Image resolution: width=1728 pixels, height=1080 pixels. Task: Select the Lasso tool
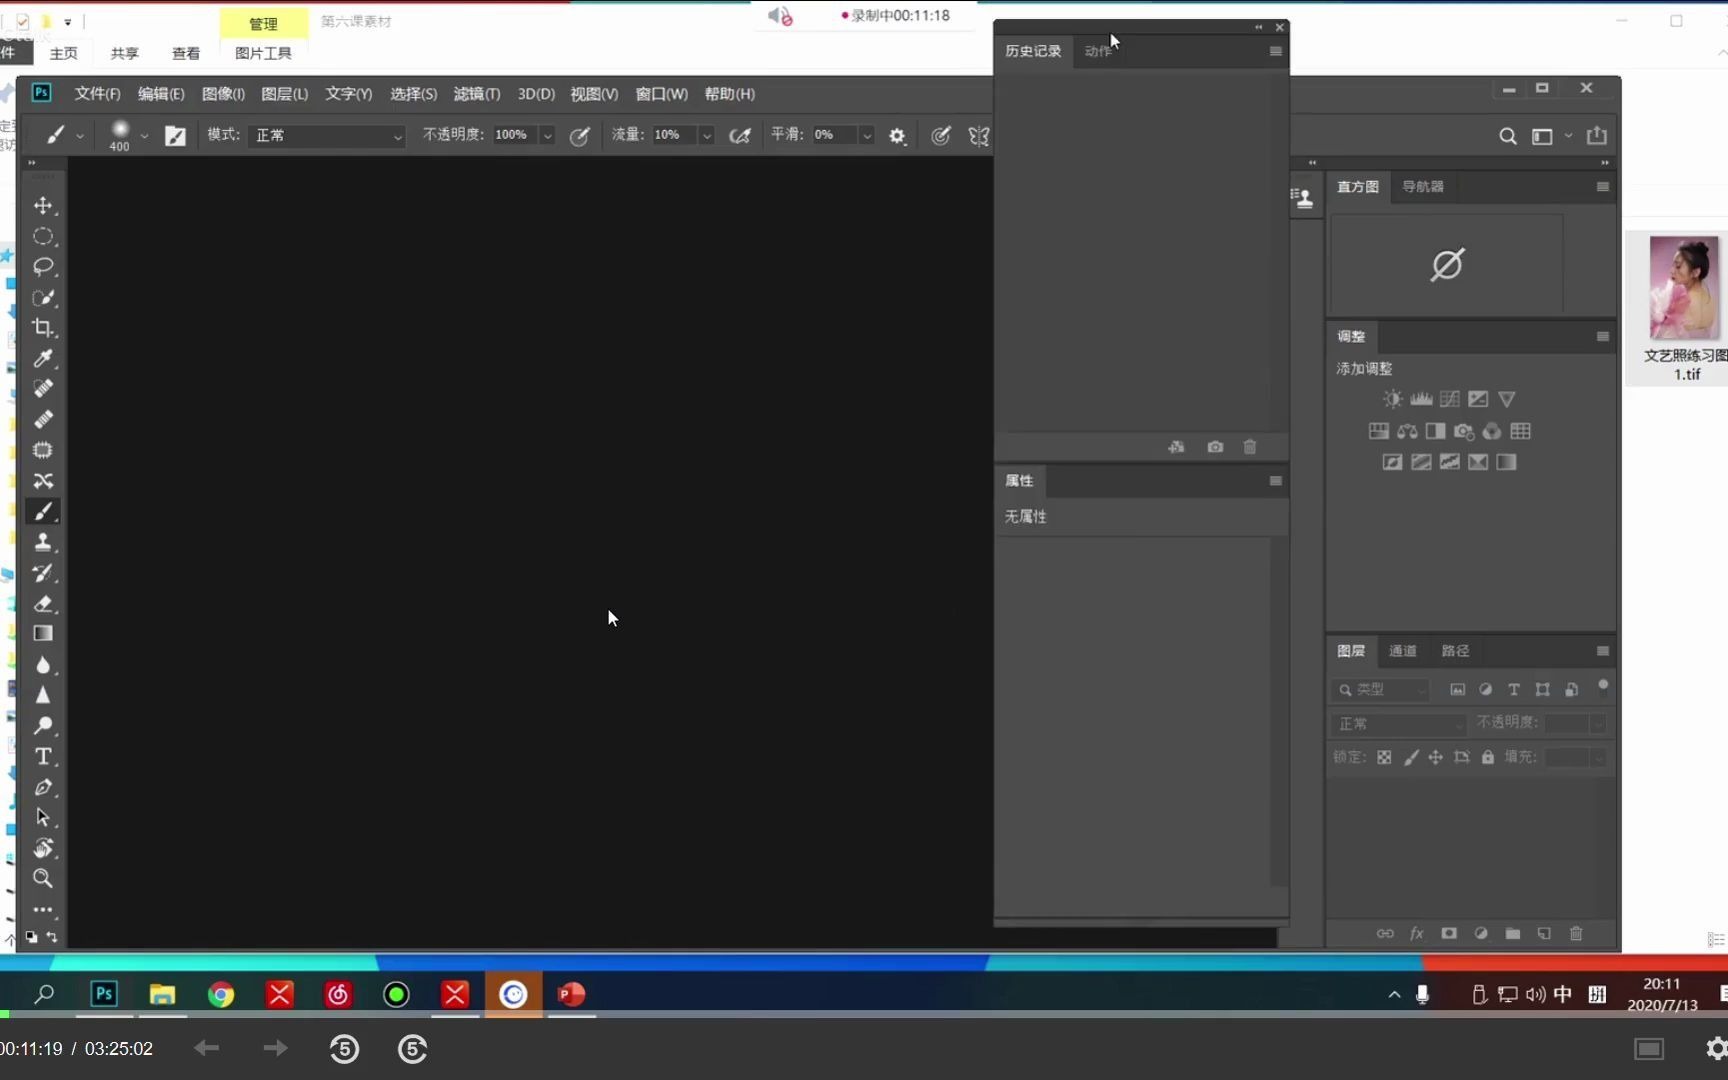pos(43,267)
